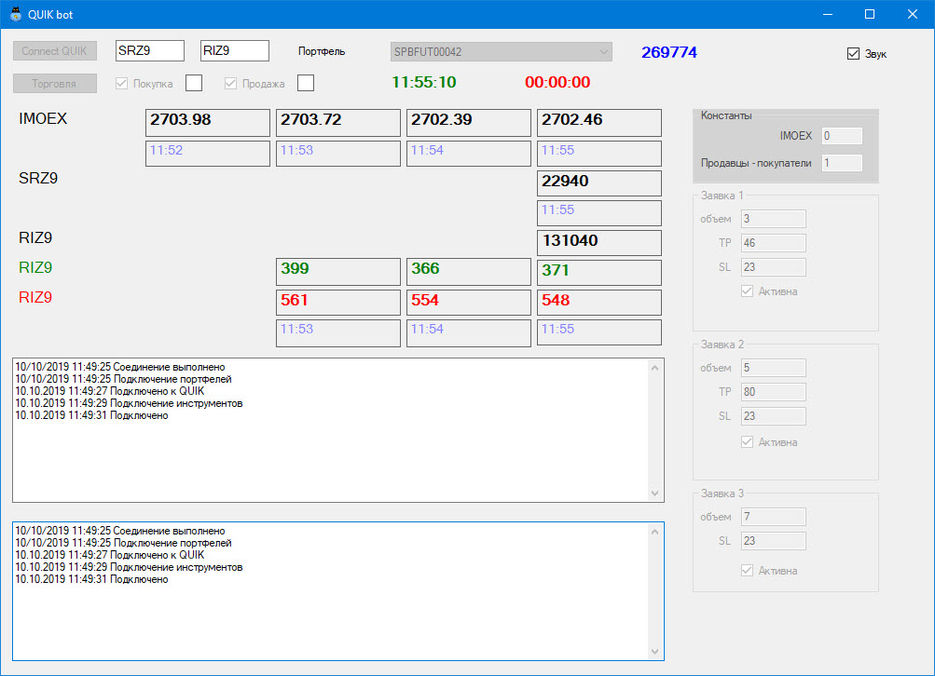This screenshot has height=676, width=935.
Task: Click the green clock 11:55:10
Action: tap(424, 82)
